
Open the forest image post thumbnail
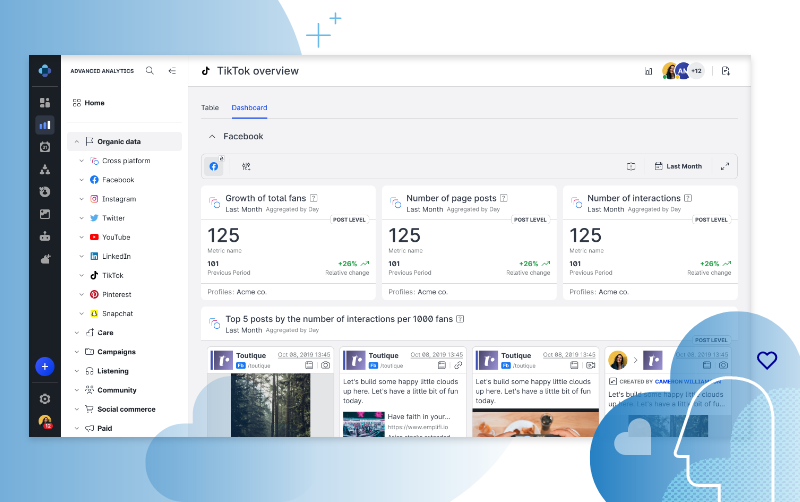click(x=268, y=405)
